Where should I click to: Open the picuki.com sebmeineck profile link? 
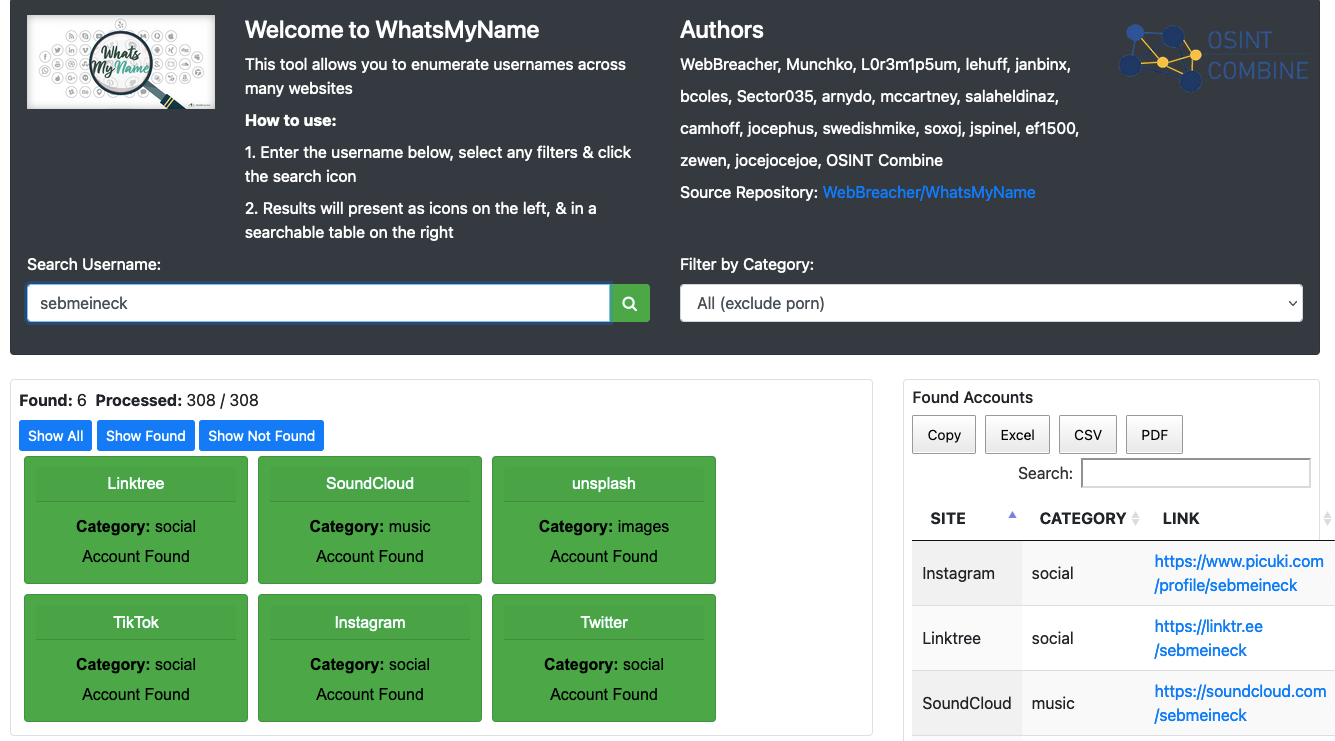(x=1239, y=573)
